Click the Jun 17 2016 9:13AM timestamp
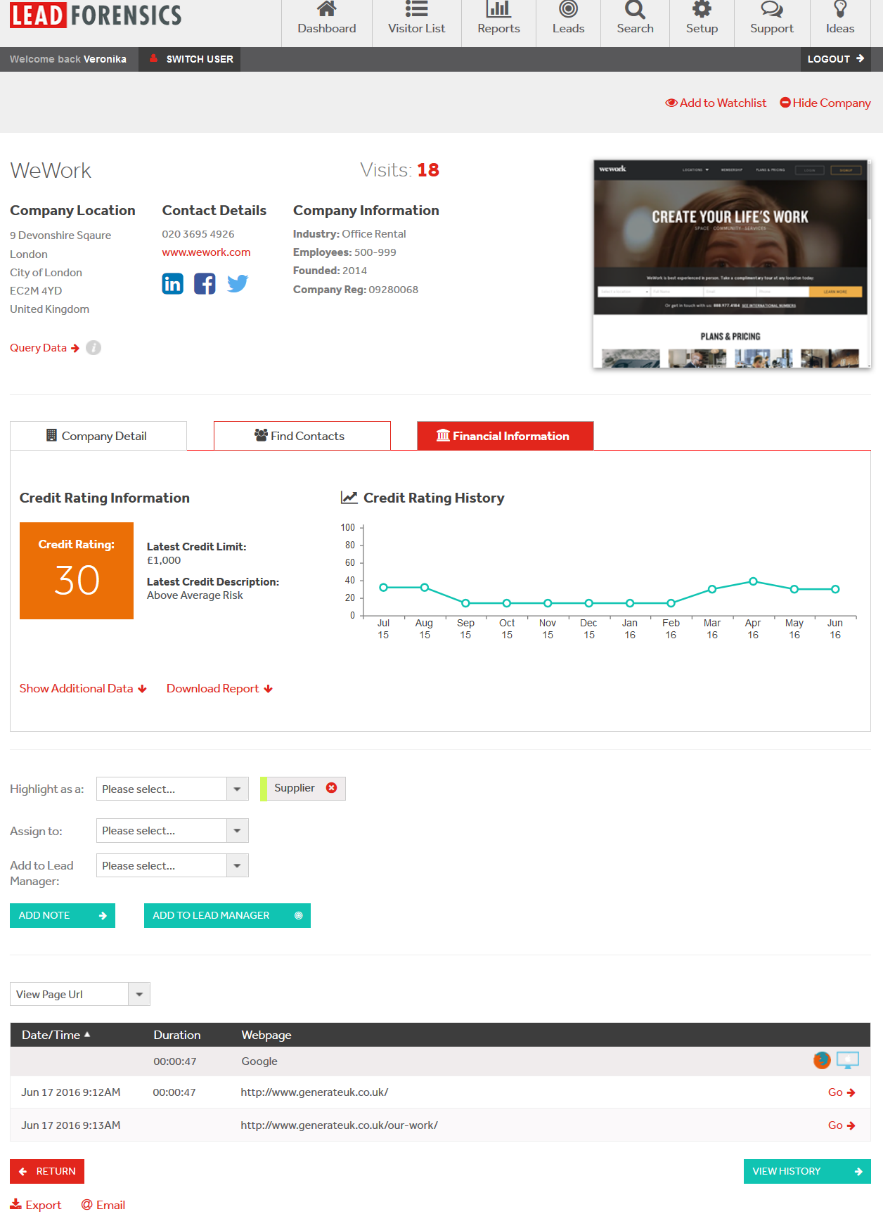This screenshot has width=883, height=1221. coord(71,1126)
